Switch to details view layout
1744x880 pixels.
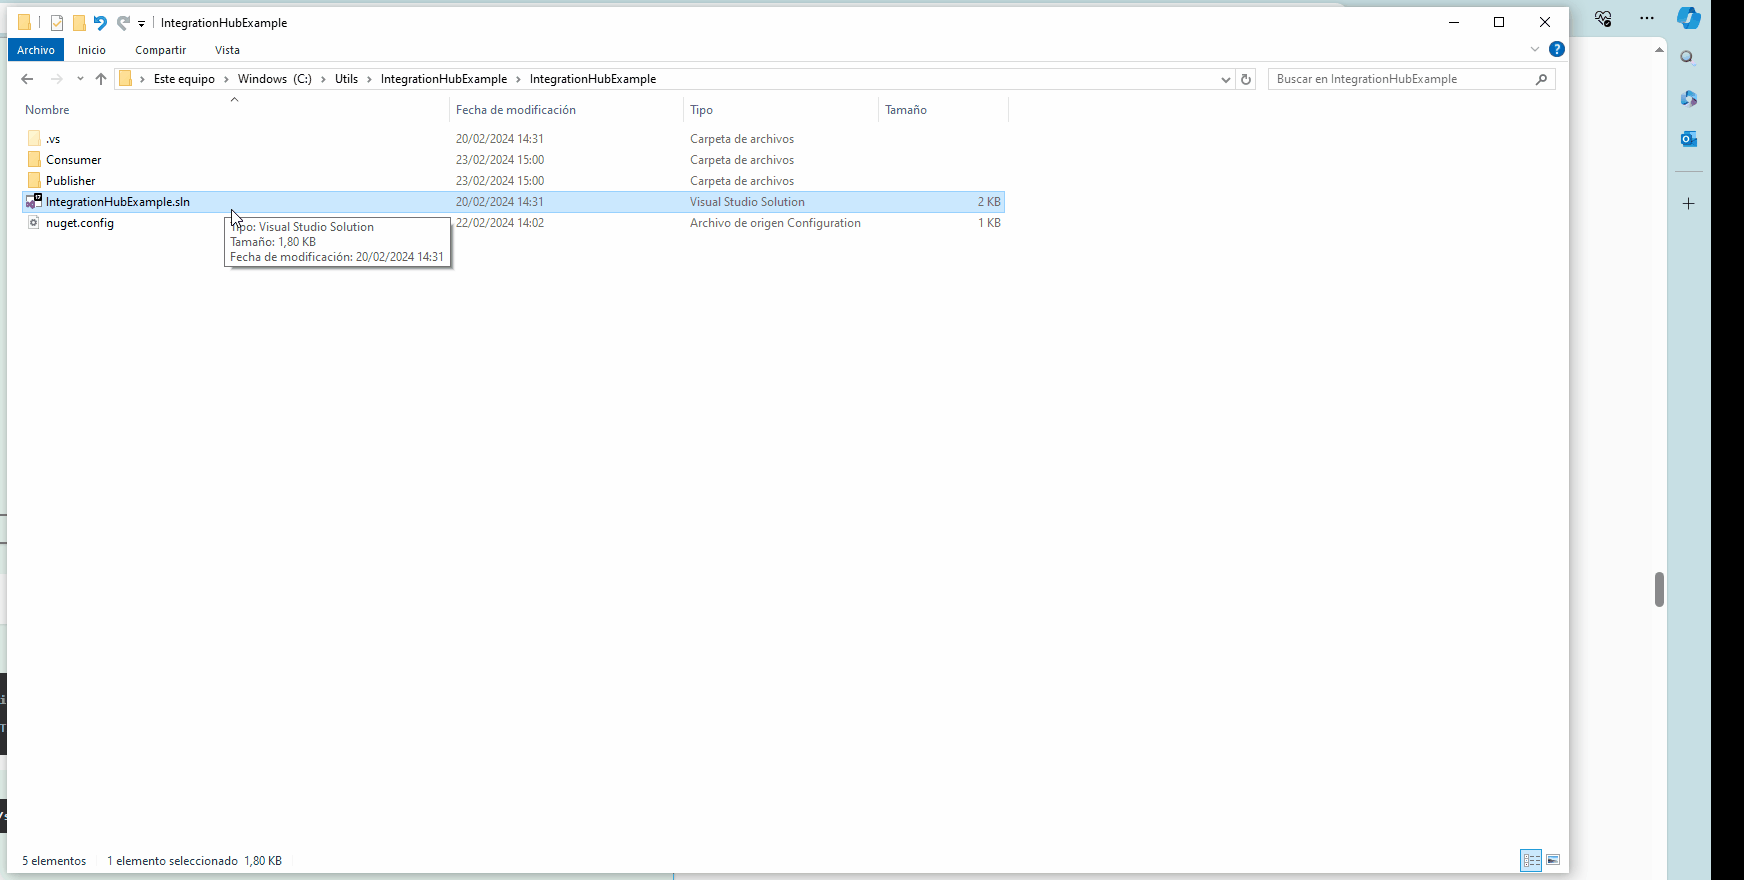1531,860
